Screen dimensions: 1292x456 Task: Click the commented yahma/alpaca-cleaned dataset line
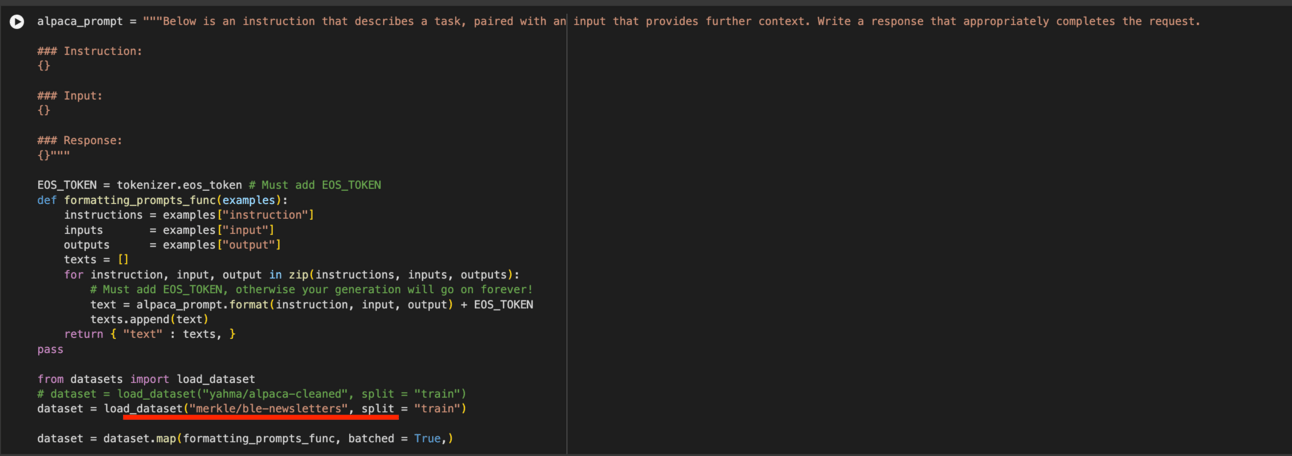coord(252,394)
